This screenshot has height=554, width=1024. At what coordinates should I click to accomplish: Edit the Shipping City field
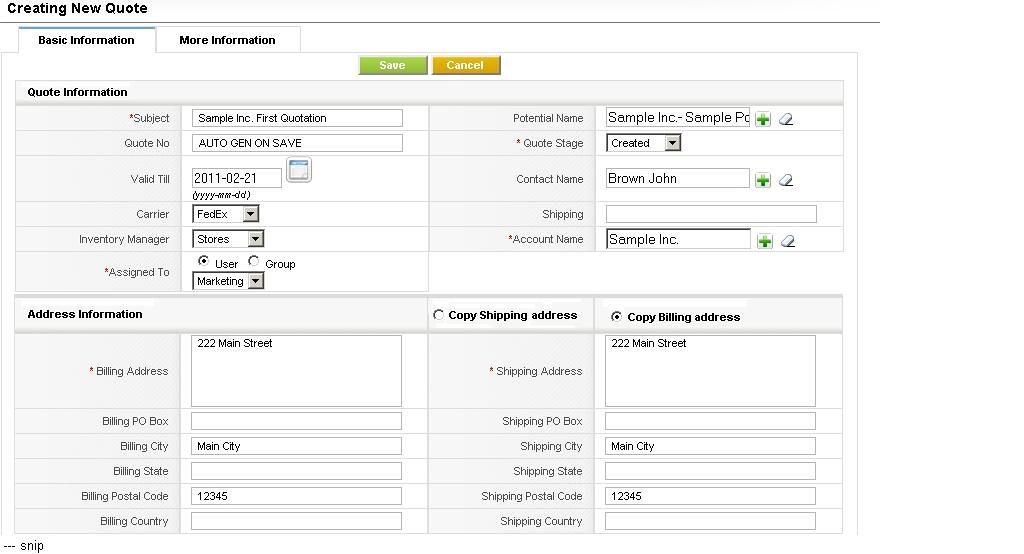[x=711, y=446]
